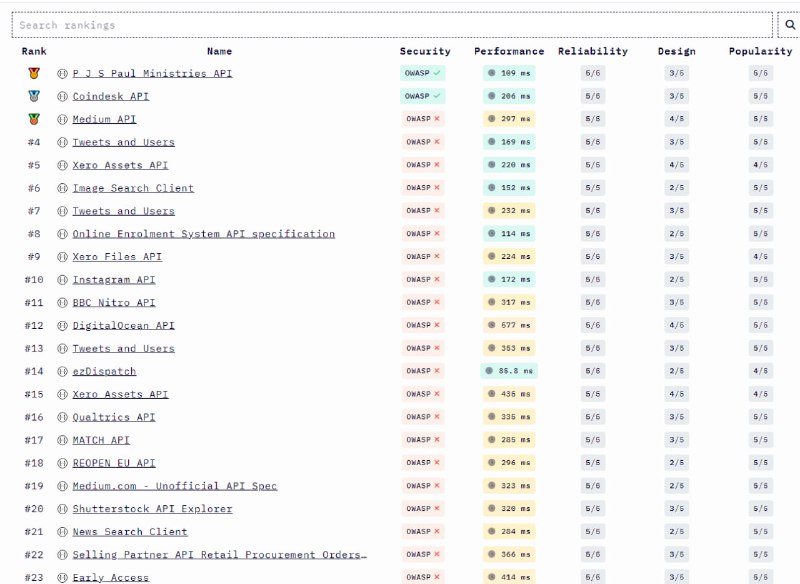
Task: Click the info icon next to DigitalOcean API
Action: [x=60, y=325]
